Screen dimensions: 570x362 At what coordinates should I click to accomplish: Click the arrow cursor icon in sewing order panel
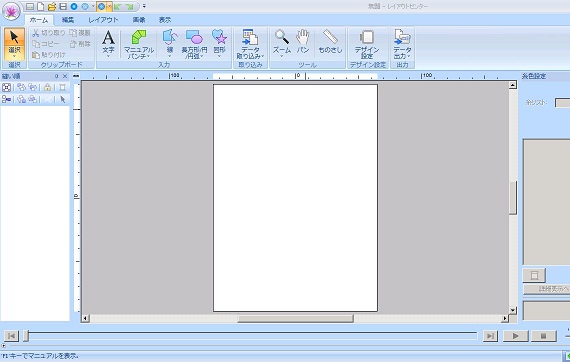pyautogui.click(x=63, y=99)
